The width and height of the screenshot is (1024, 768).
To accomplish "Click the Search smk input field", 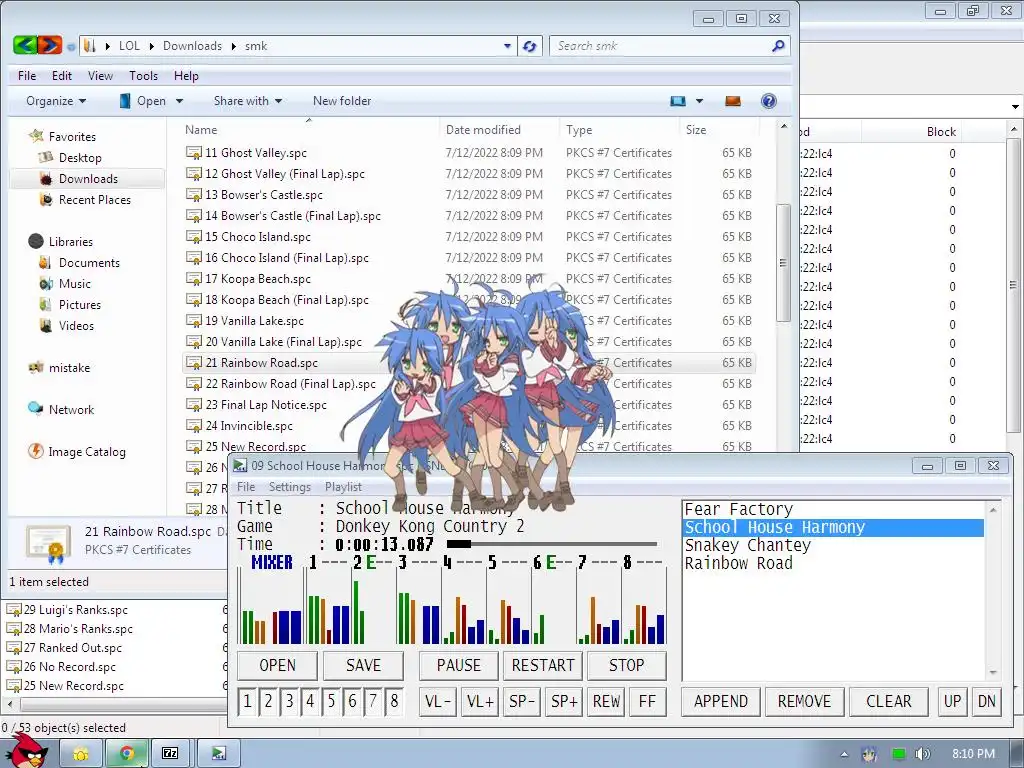I will [x=661, y=46].
